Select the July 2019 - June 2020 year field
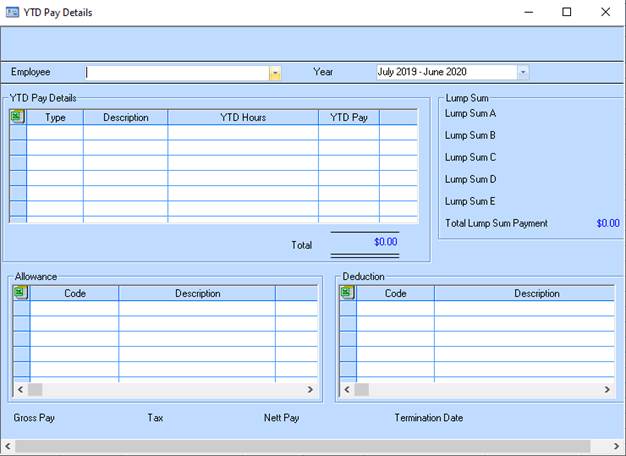 [x=445, y=72]
